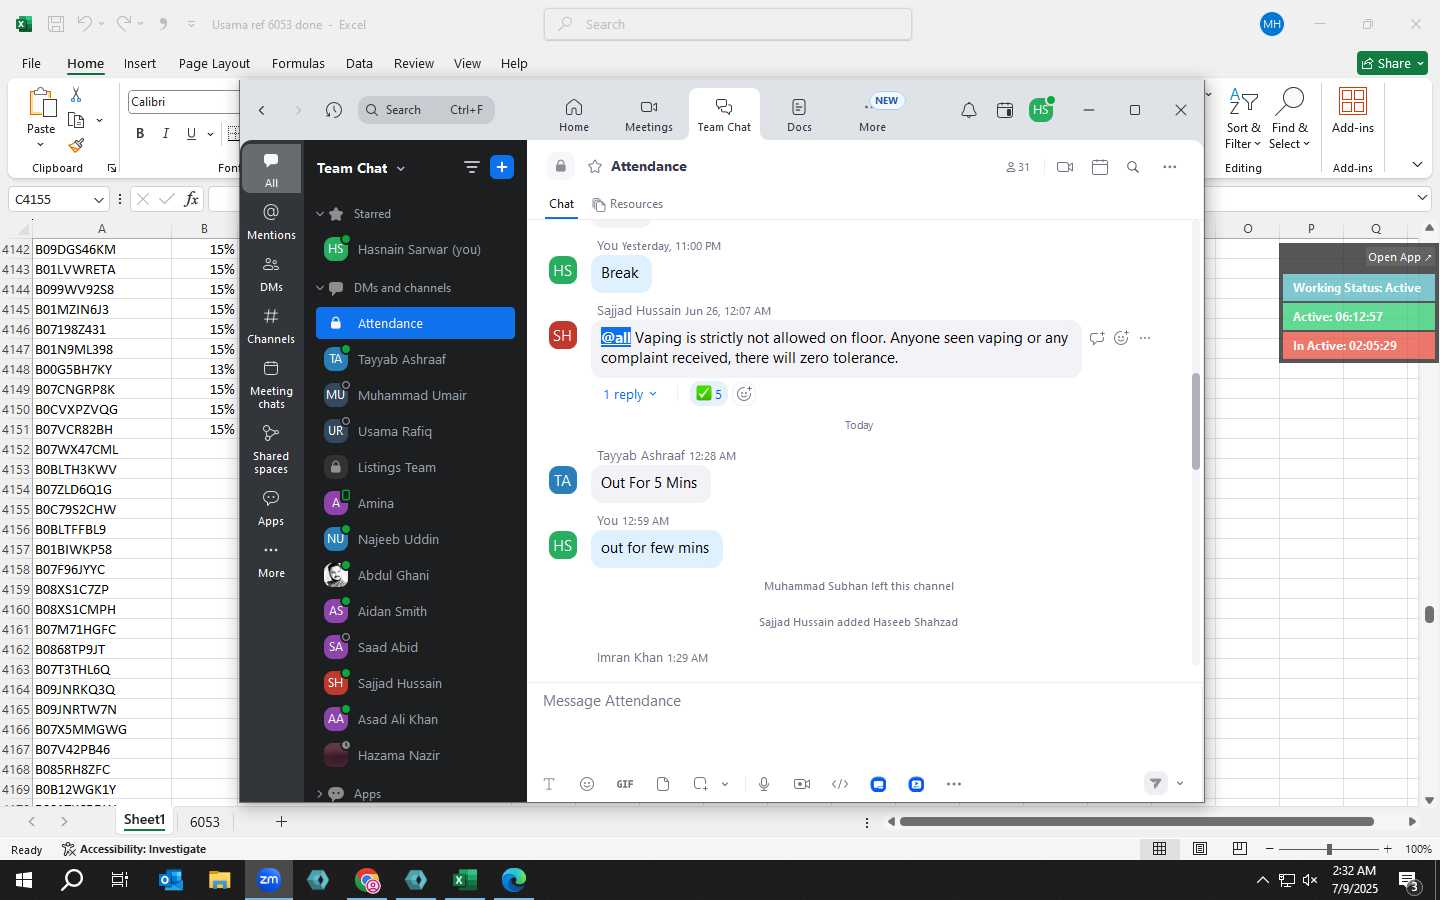
Task: View the 31 channel members
Action: [x=1018, y=167]
